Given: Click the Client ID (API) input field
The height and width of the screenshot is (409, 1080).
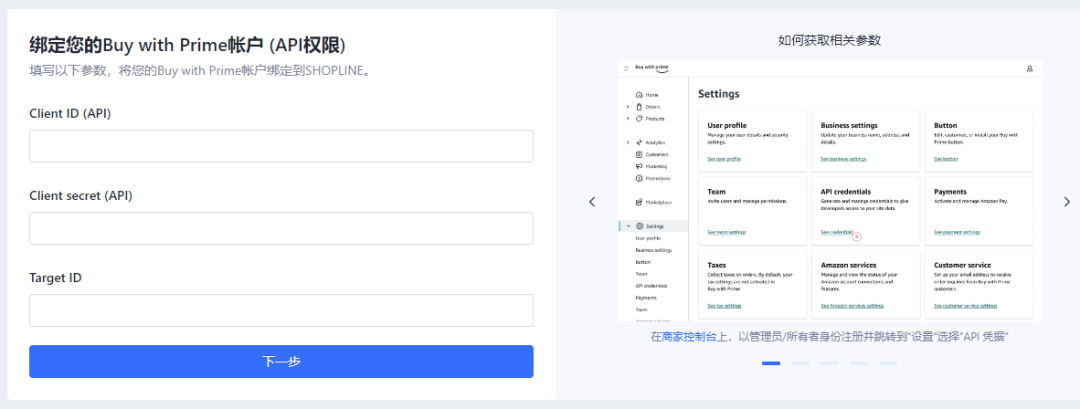Looking at the screenshot, I should pos(281,146).
